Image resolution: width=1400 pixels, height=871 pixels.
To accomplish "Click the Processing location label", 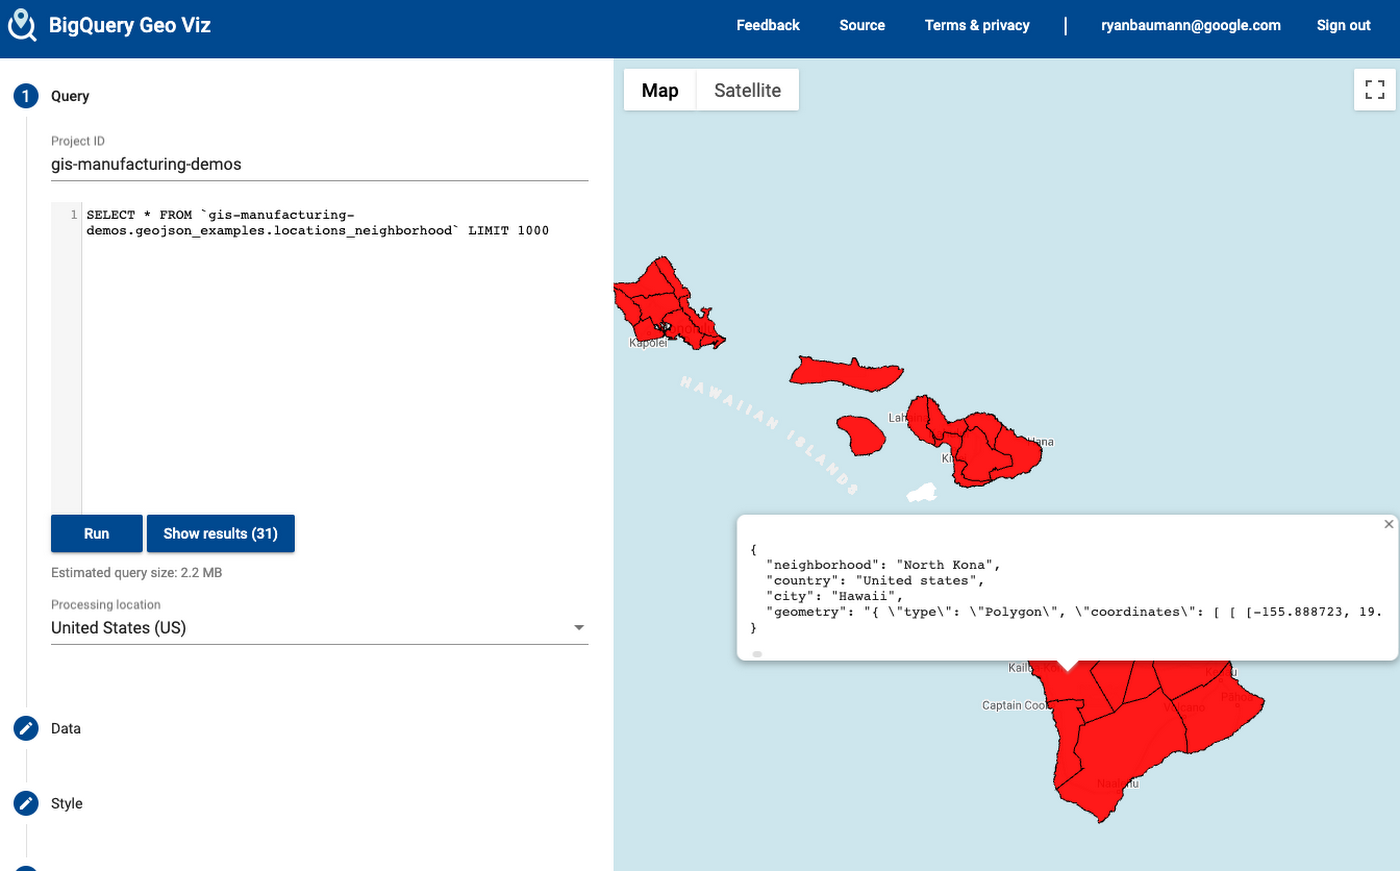I will coord(106,605).
